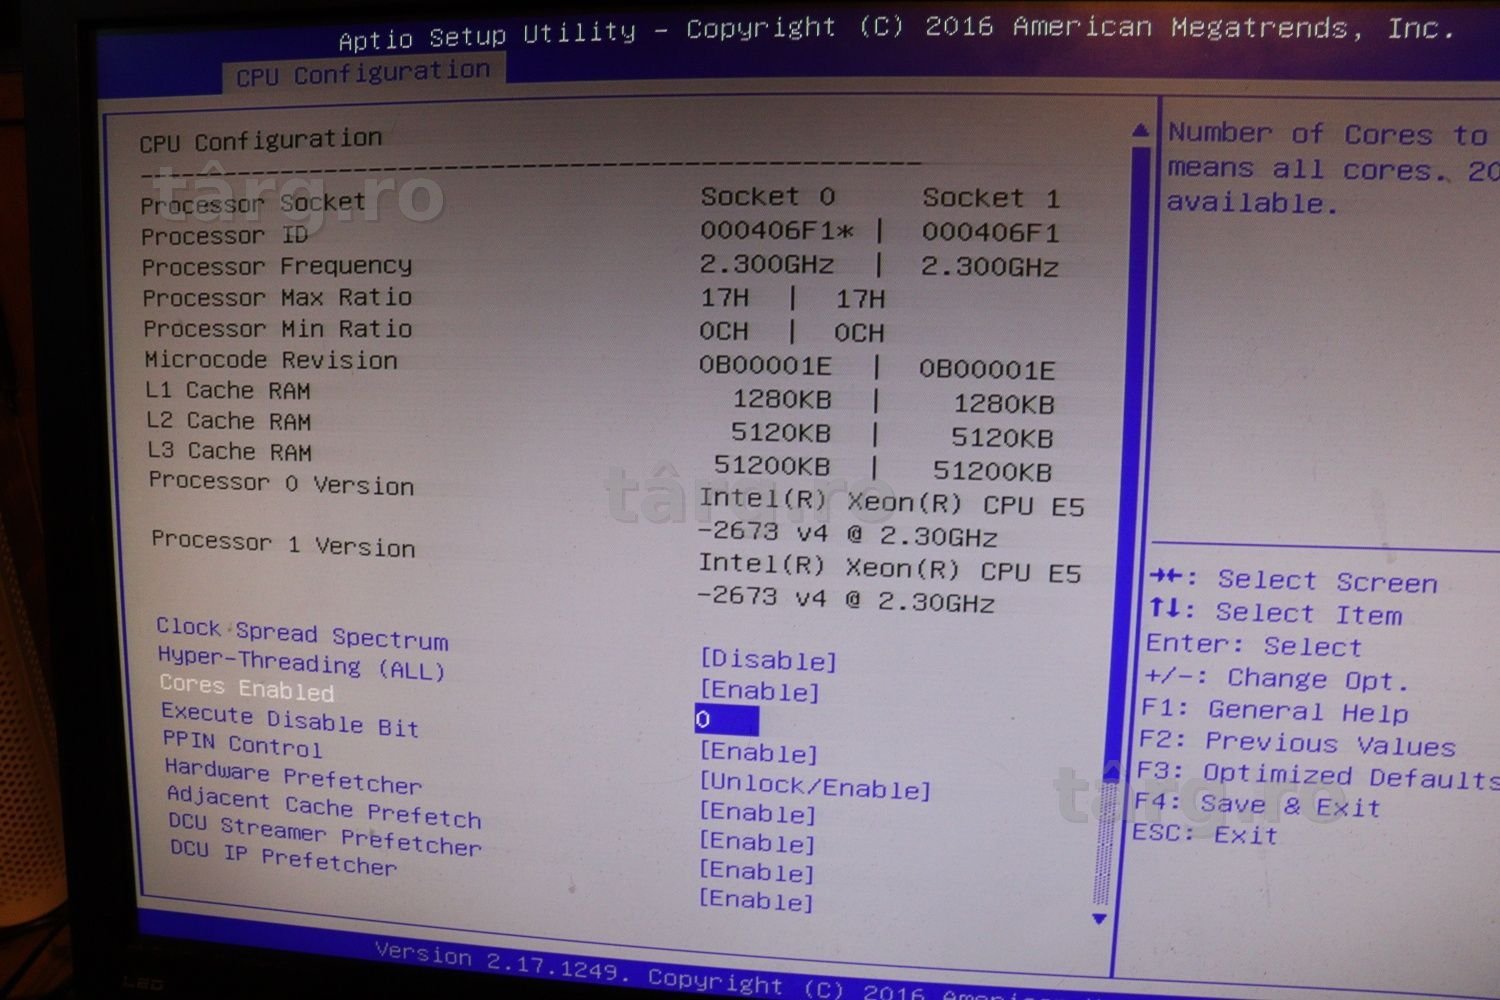
Task: Click the Processor Min Ratio label
Action: pyautogui.click(x=278, y=329)
